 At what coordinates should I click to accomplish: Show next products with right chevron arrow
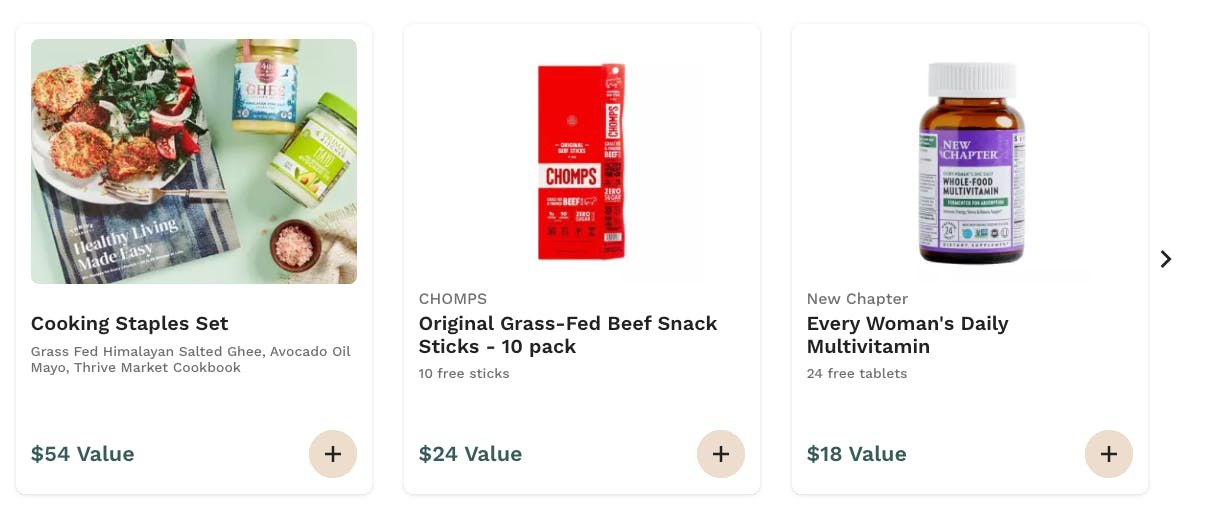pos(1165,259)
